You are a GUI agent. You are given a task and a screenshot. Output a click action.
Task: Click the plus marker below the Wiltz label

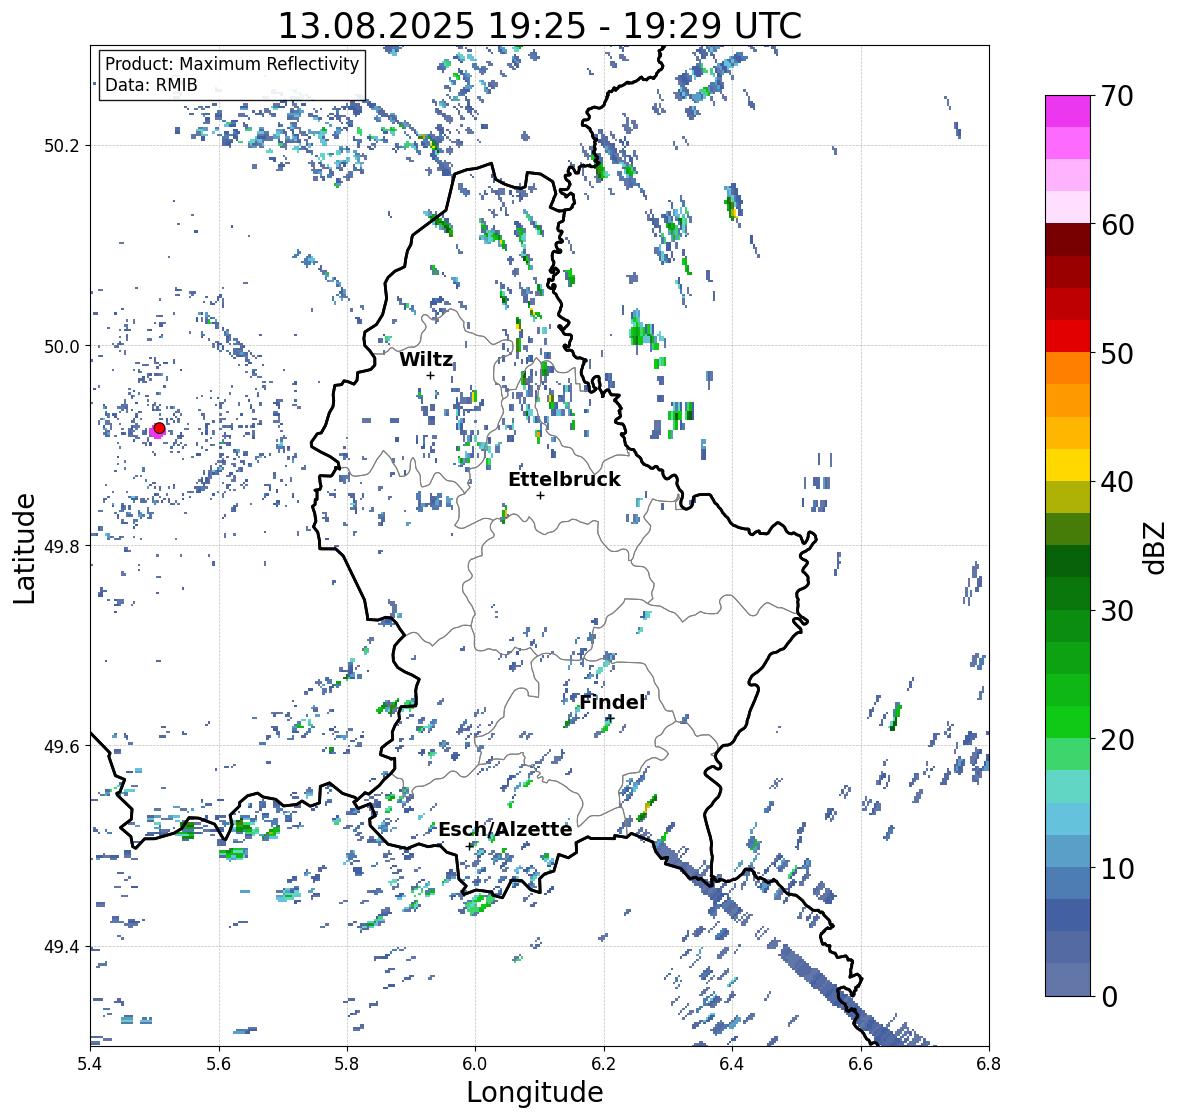430,376
